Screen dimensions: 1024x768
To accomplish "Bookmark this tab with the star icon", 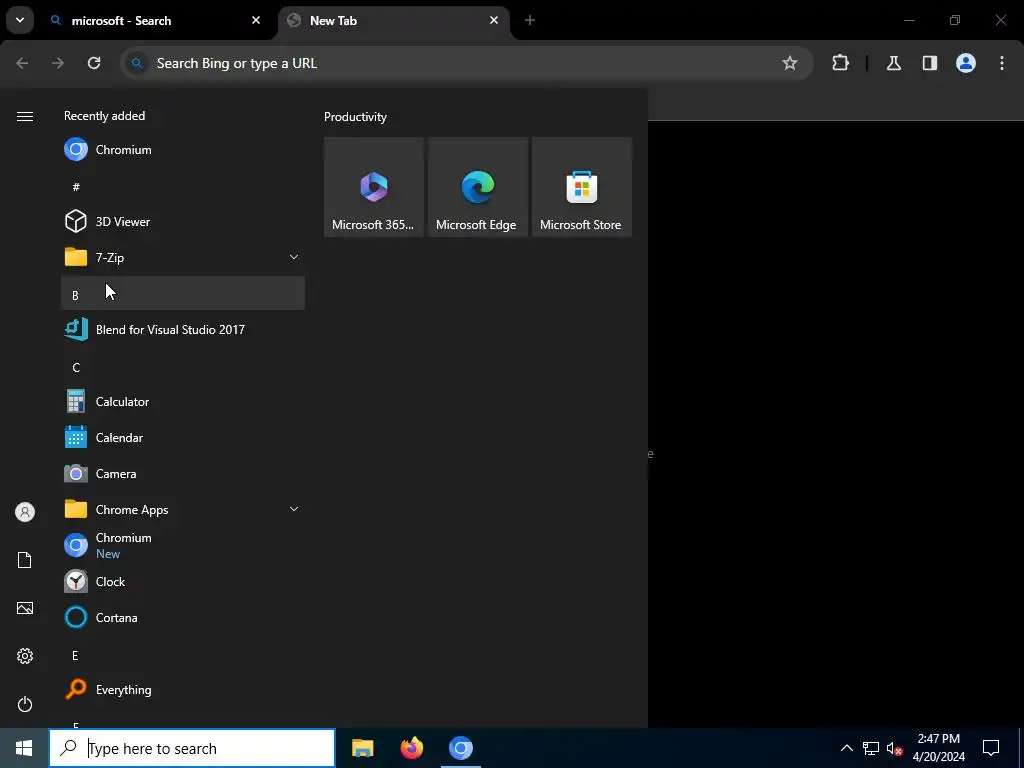I will click(790, 63).
